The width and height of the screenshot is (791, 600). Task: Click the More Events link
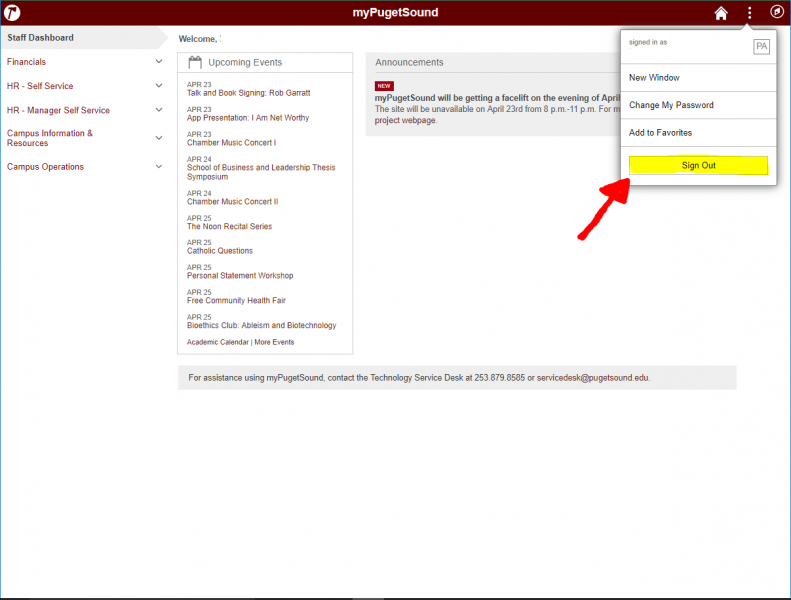coord(274,342)
